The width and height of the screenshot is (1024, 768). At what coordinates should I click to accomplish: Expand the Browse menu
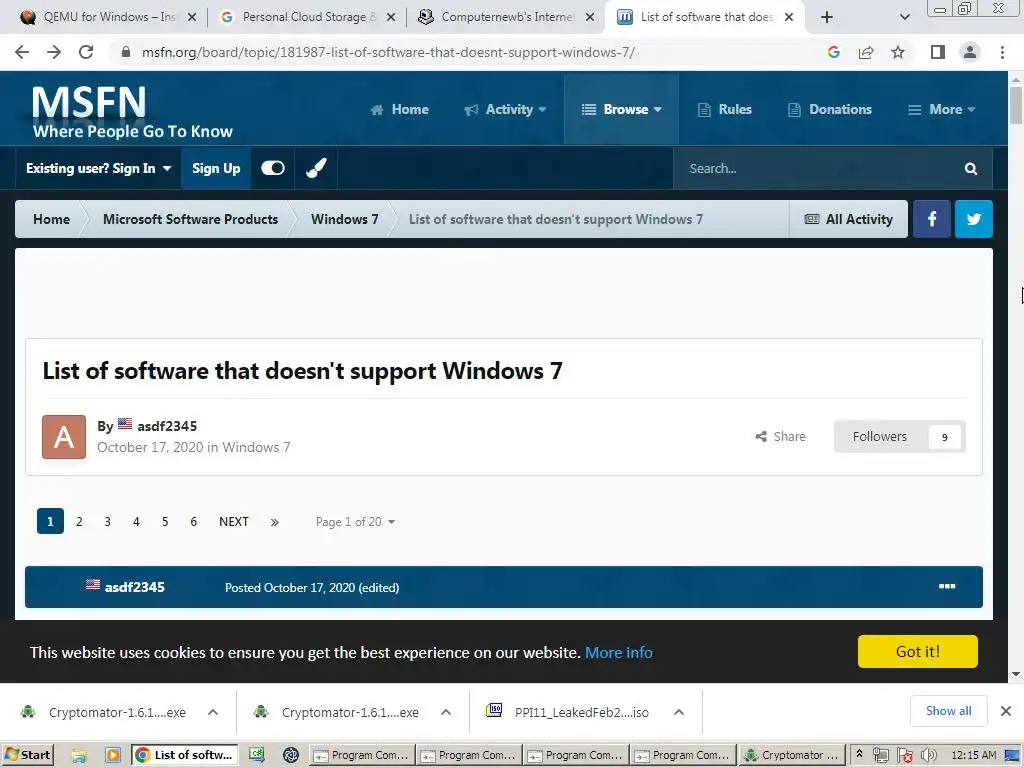(622, 109)
